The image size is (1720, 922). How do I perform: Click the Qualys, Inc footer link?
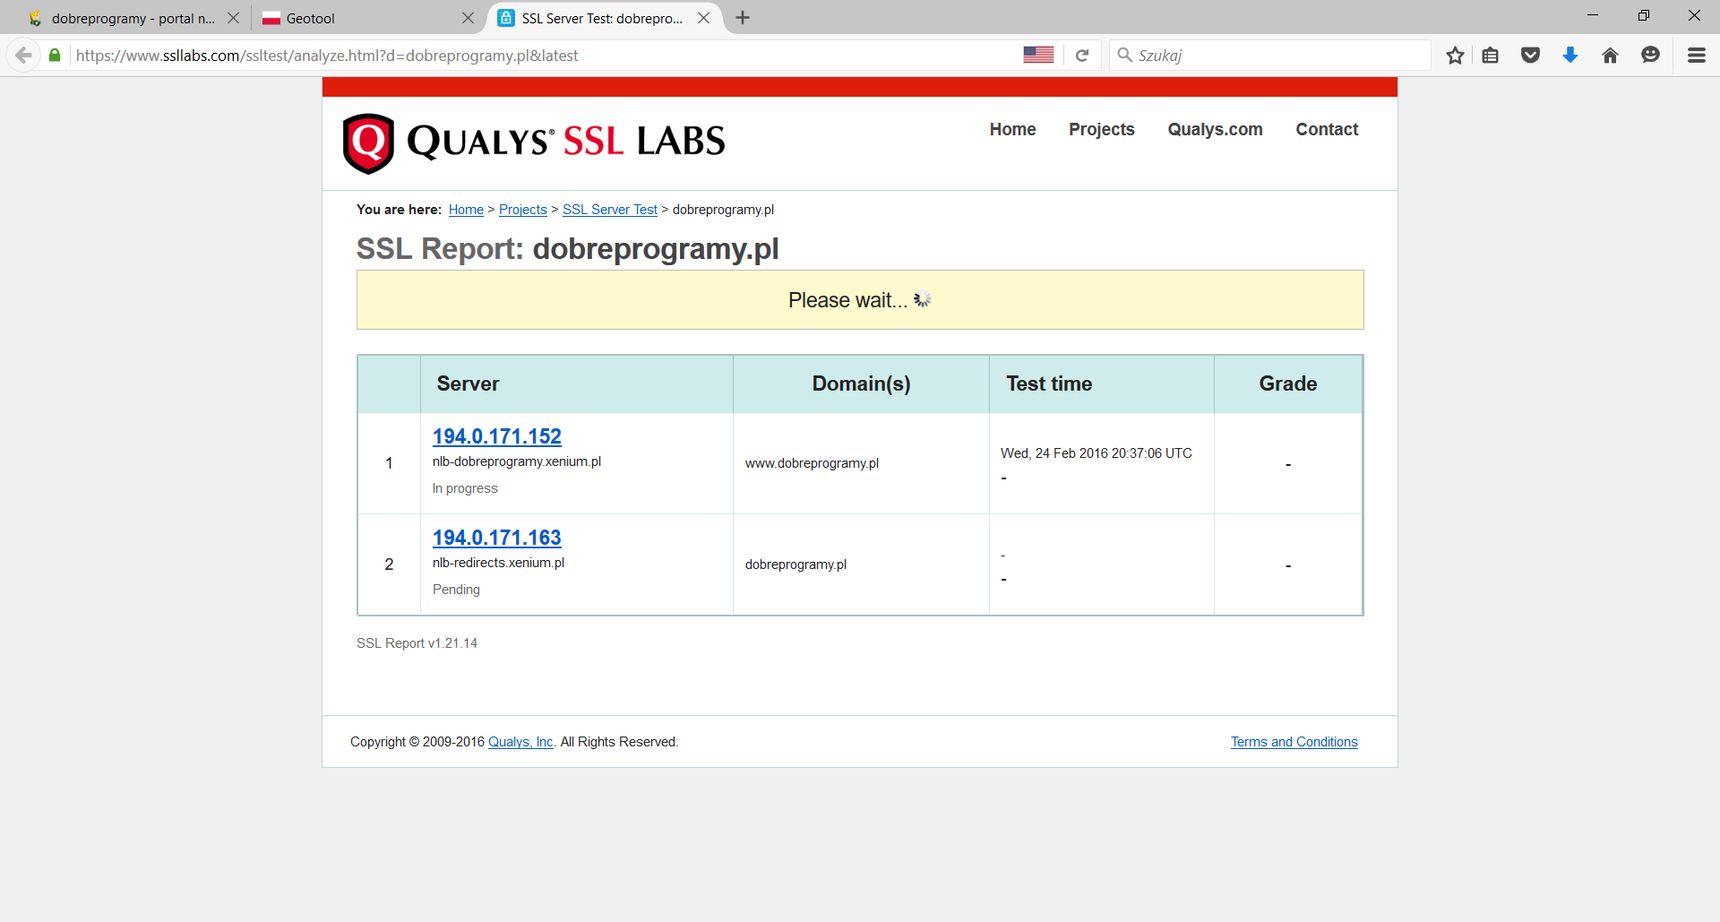tap(520, 742)
